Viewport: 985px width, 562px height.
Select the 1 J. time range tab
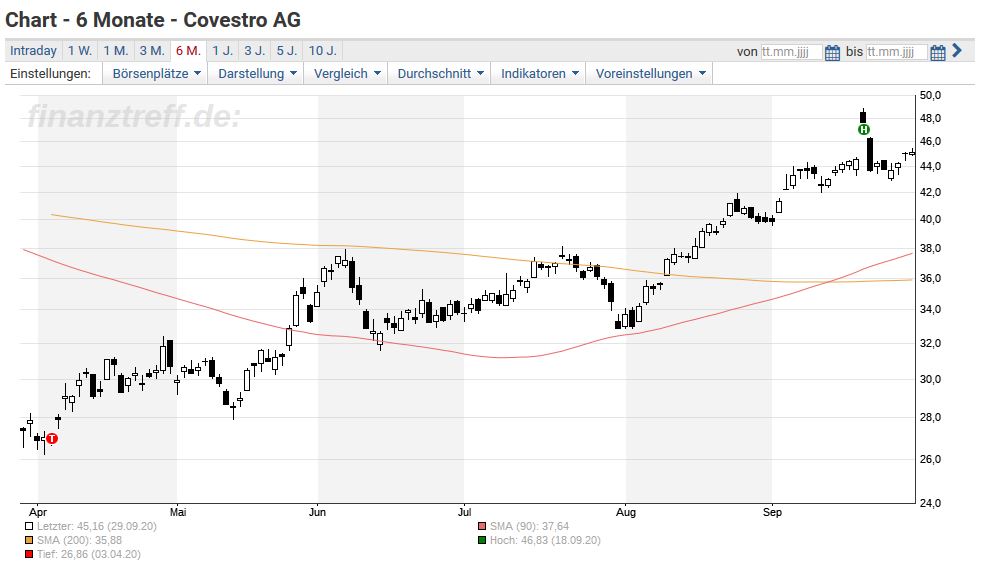tap(222, 51)
